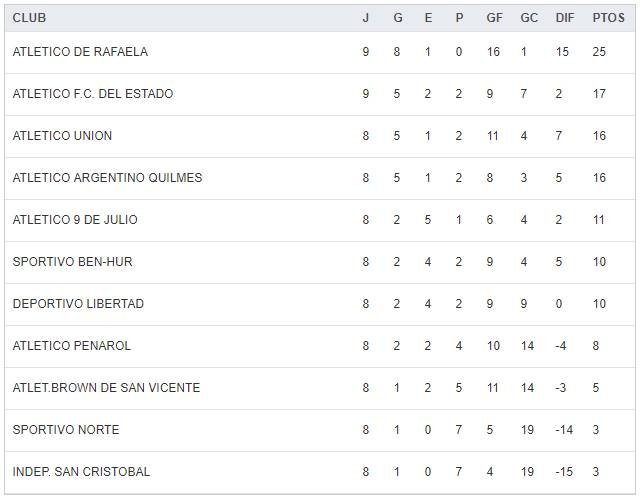Click the E column header
Viewport: 640px width, 499px height.
pos(428,18)
